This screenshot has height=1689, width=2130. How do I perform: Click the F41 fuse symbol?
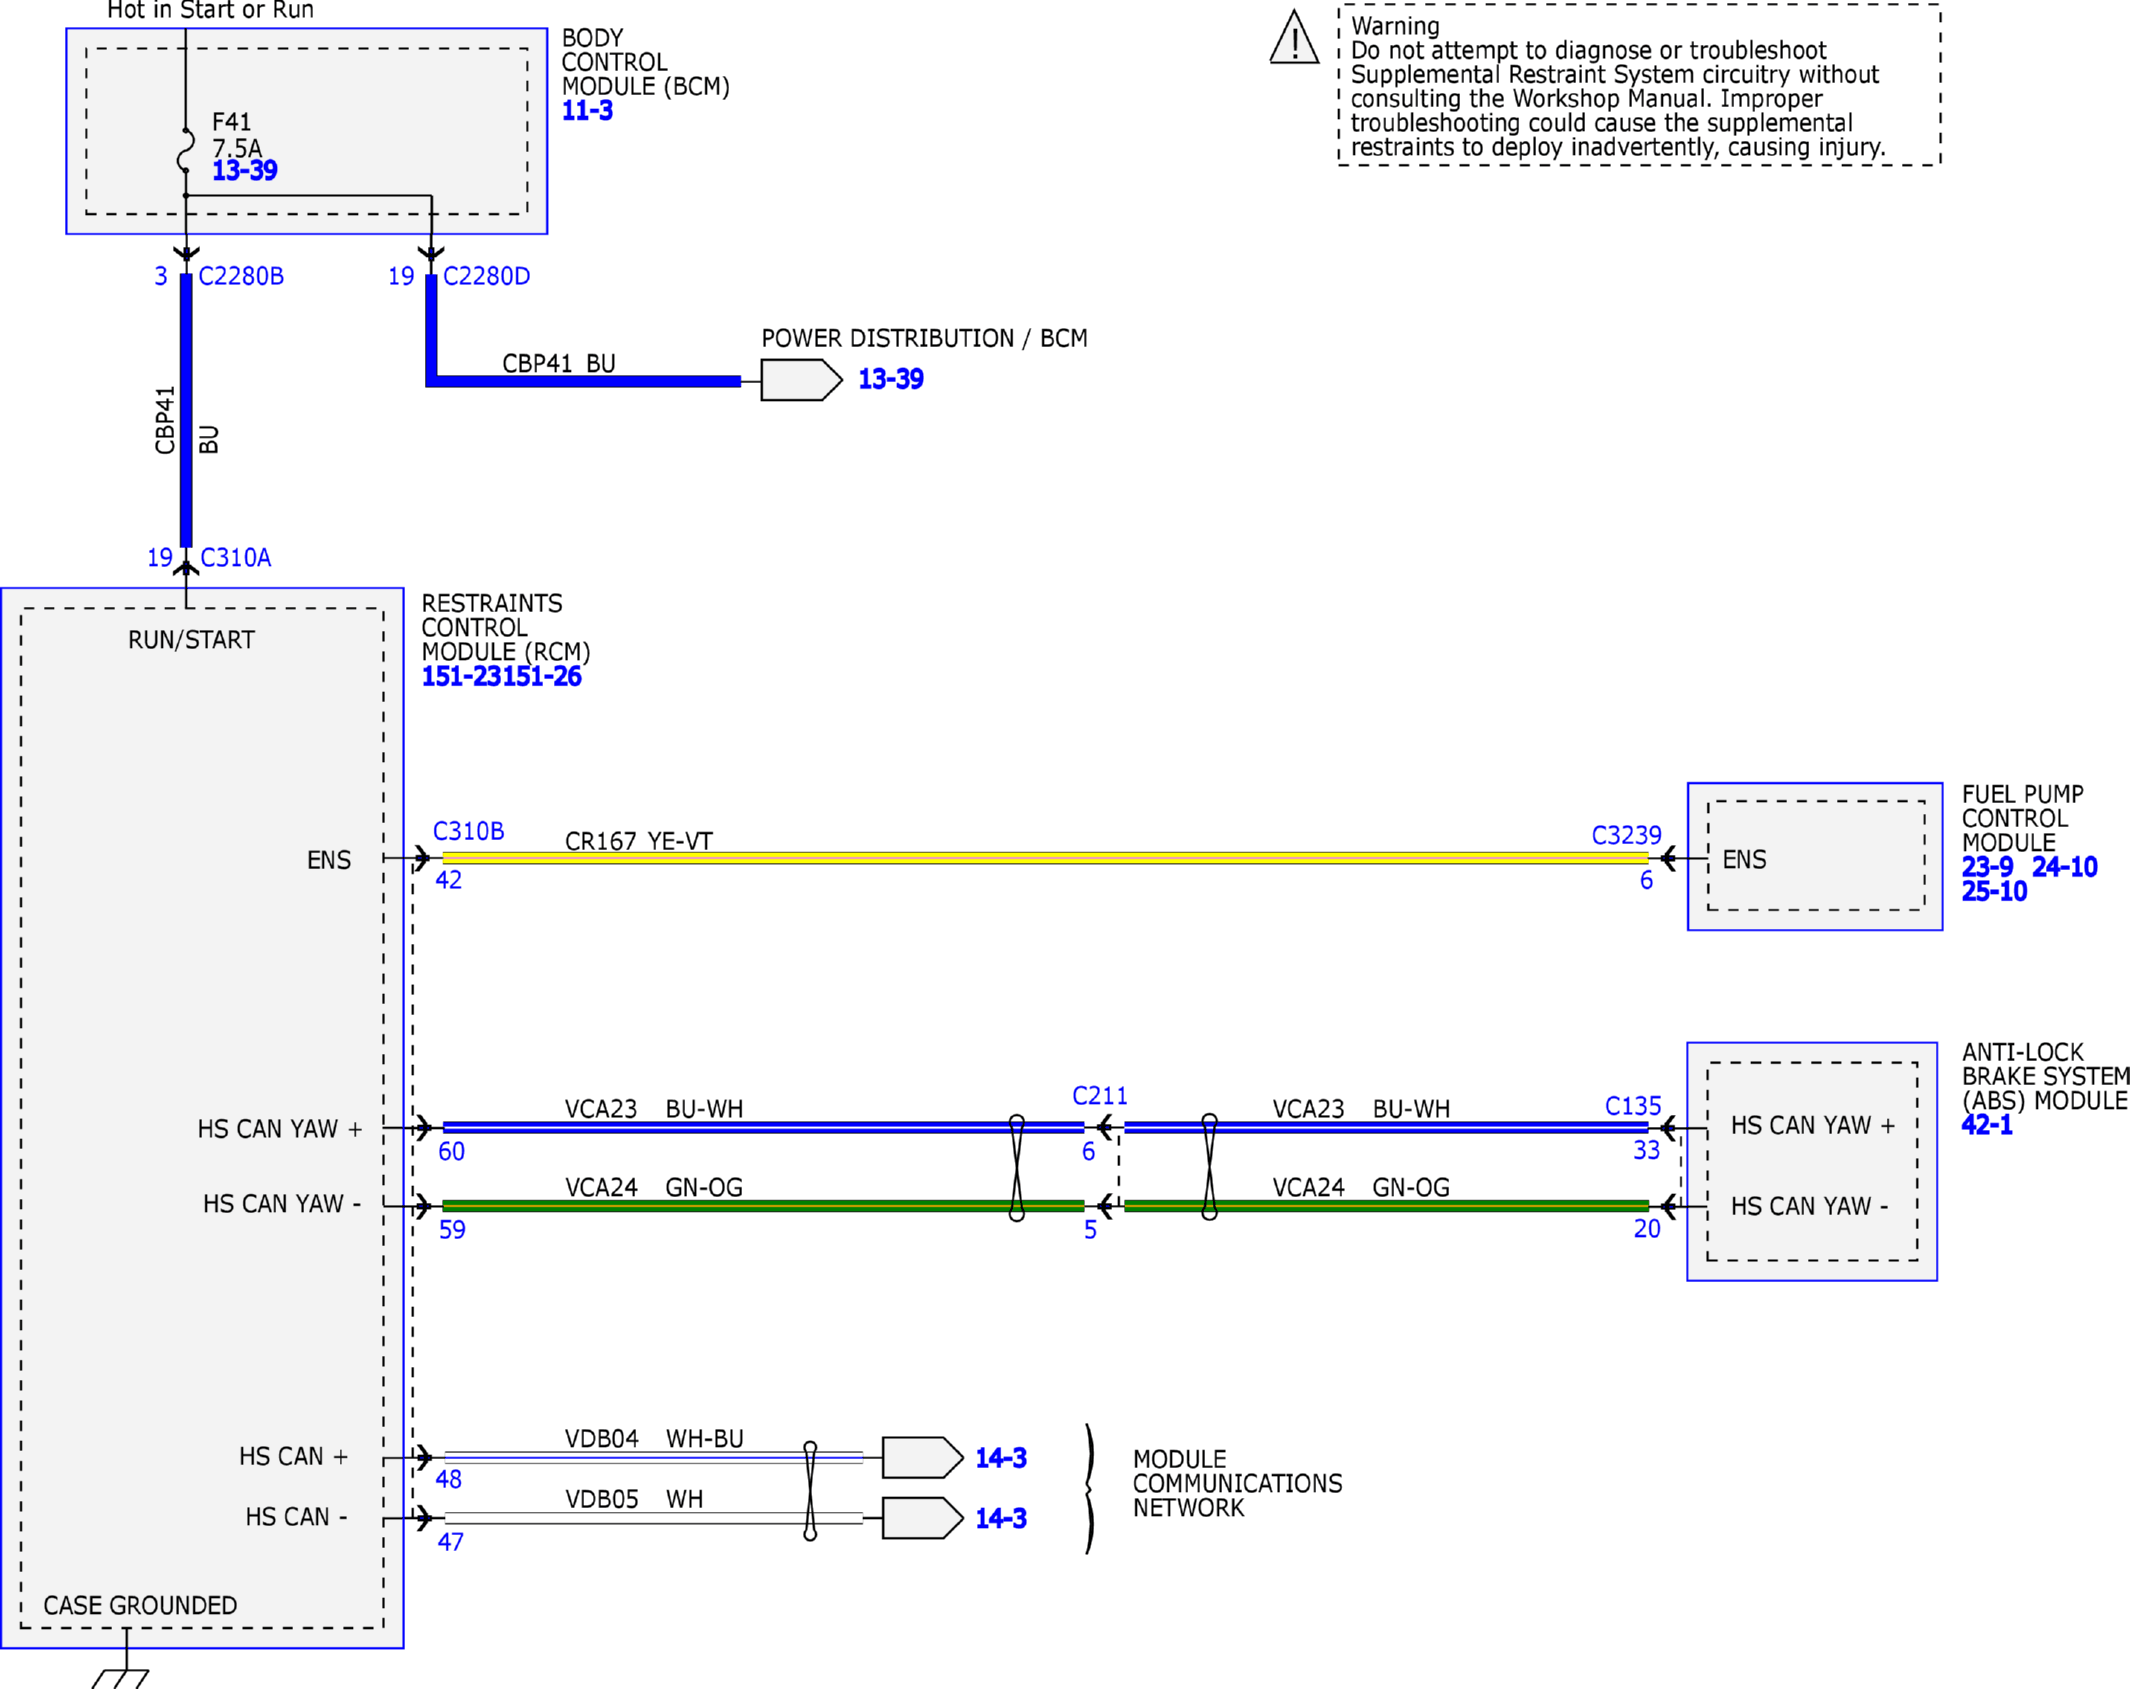(x=186, y=150)
